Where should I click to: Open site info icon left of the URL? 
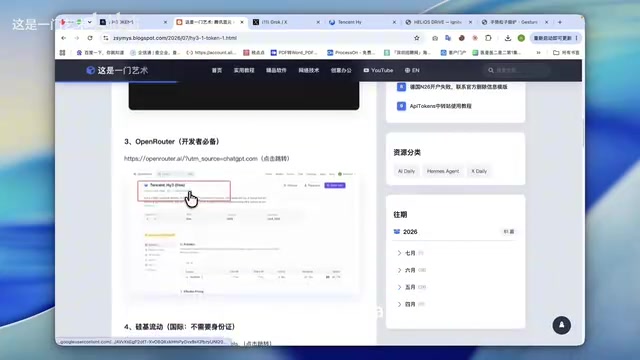(x=106, y=38)
